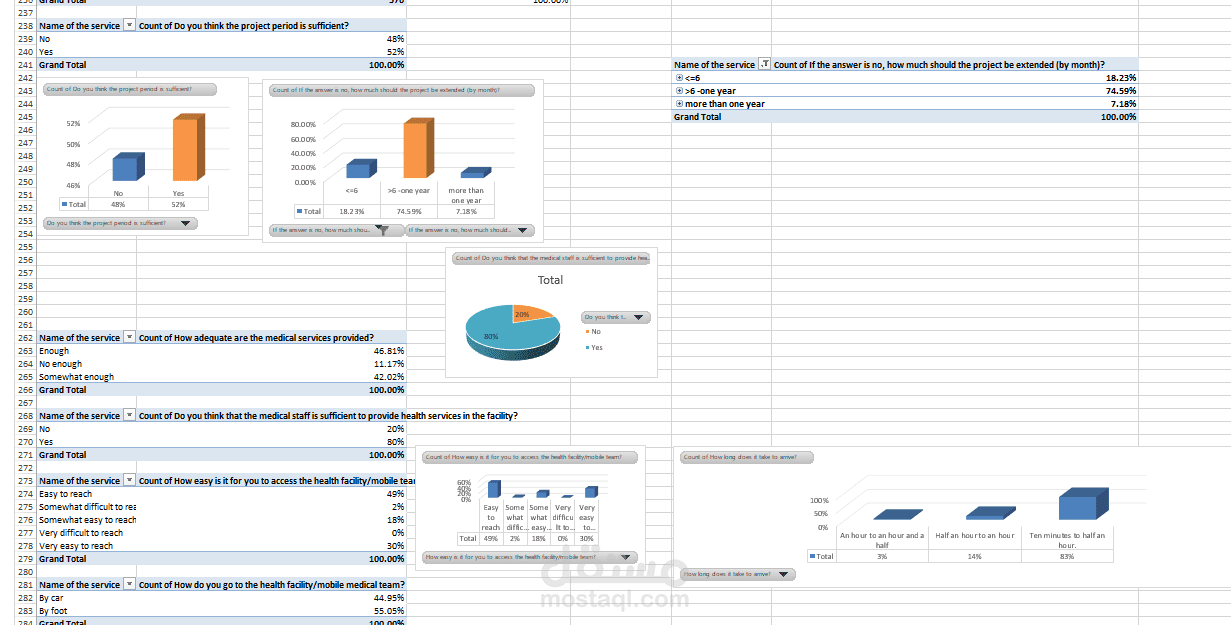Open 'How easy is it' access chart field dropdown
Image resolution: width=1231 pixels, height=625 pixels.
tap(529, 557)
